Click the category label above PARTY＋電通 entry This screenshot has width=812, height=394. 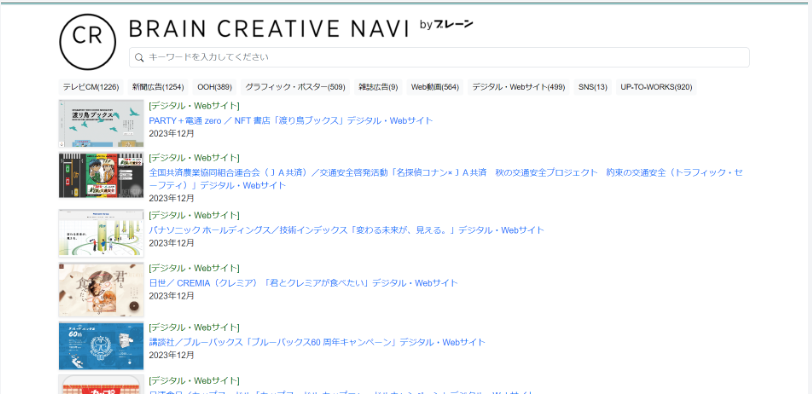click(194, 106)
